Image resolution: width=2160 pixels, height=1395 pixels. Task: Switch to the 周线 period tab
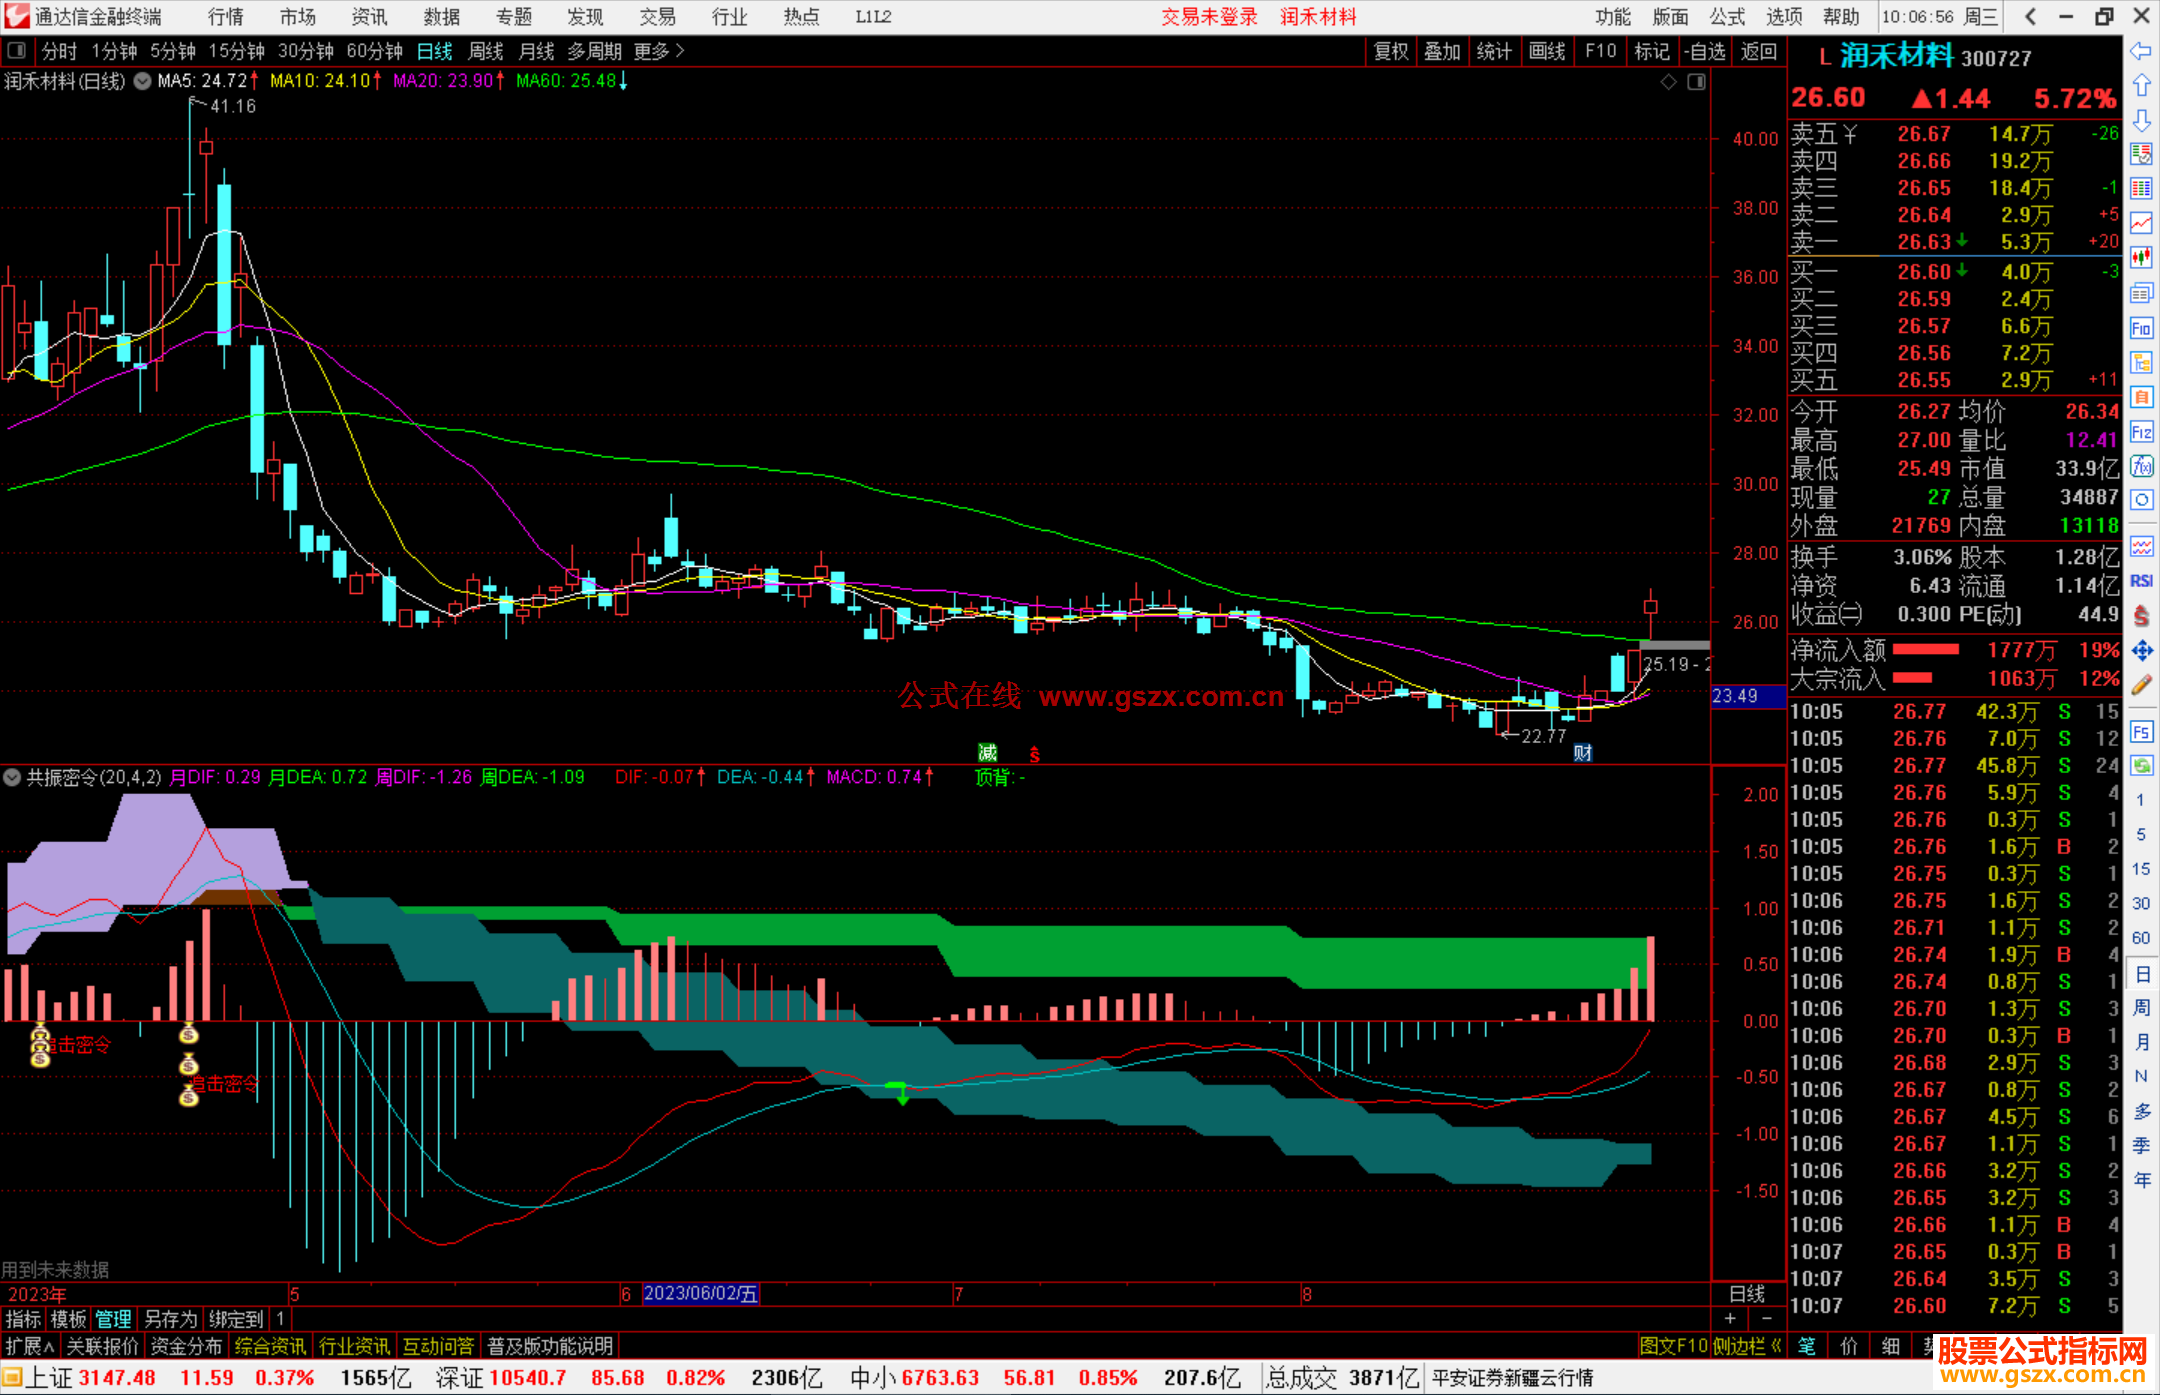click(486, 51)
